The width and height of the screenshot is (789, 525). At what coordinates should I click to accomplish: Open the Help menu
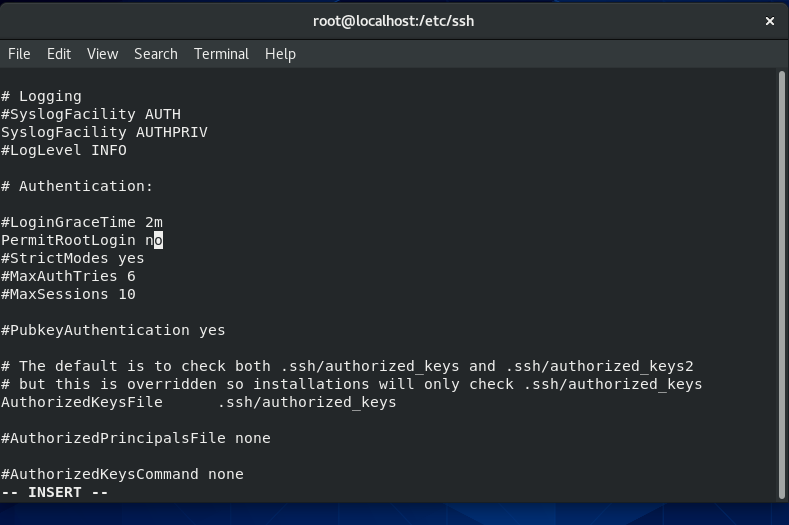280,54
